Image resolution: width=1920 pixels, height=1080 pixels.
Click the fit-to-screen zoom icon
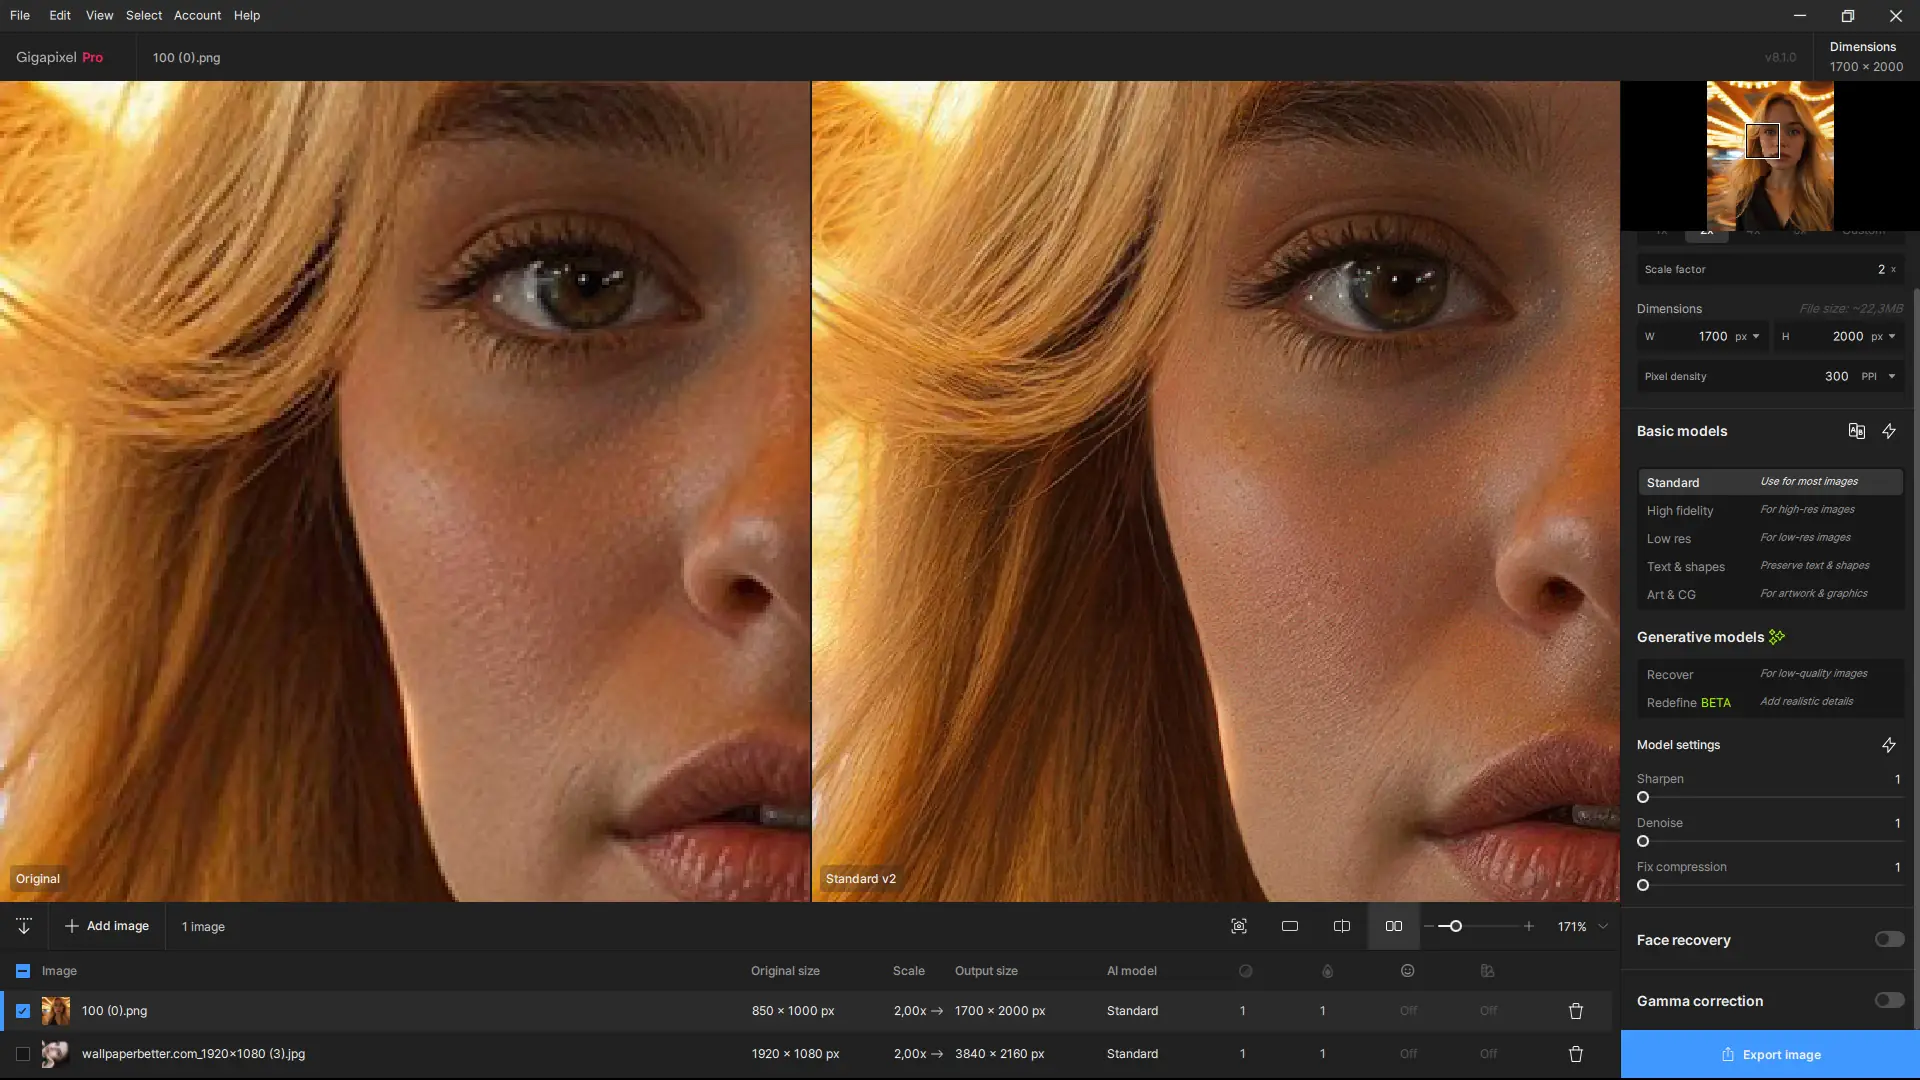1238,926
